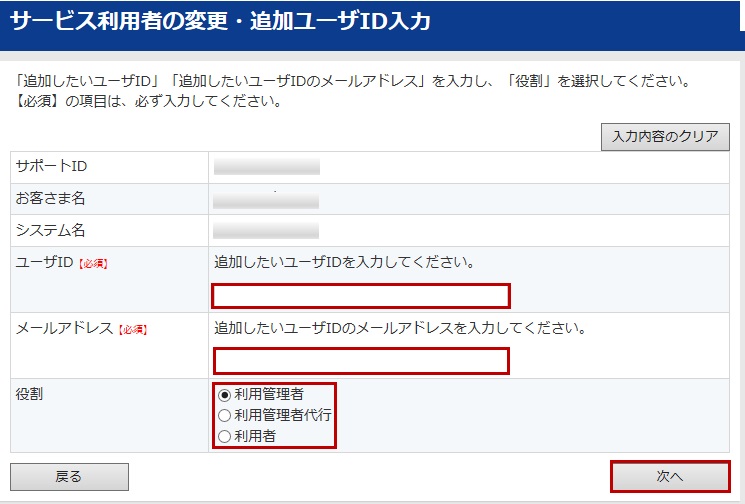Click the 役割 row label
The width and height of the screenshot is (745, 504).
[x=30, y=394]
